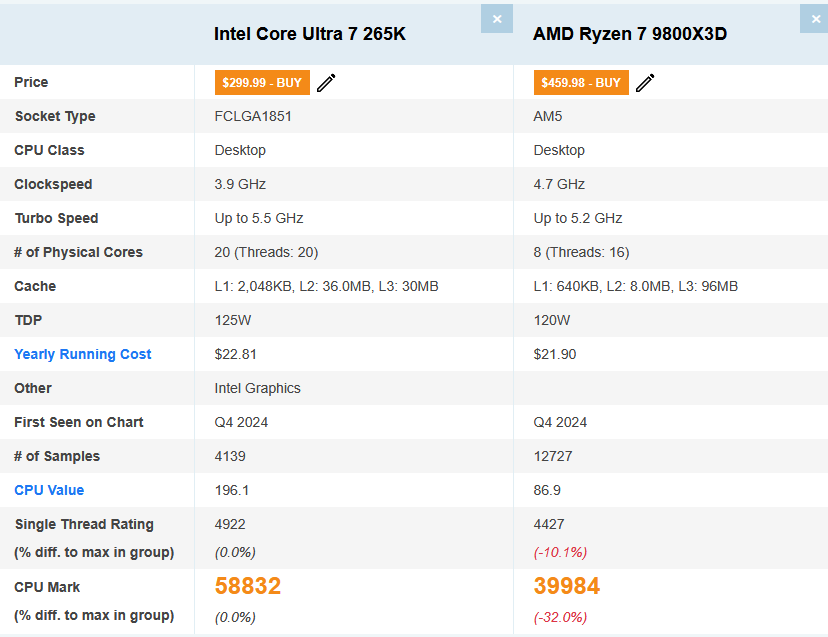Click the Single Thread Rating label

[x=84, y=524]
